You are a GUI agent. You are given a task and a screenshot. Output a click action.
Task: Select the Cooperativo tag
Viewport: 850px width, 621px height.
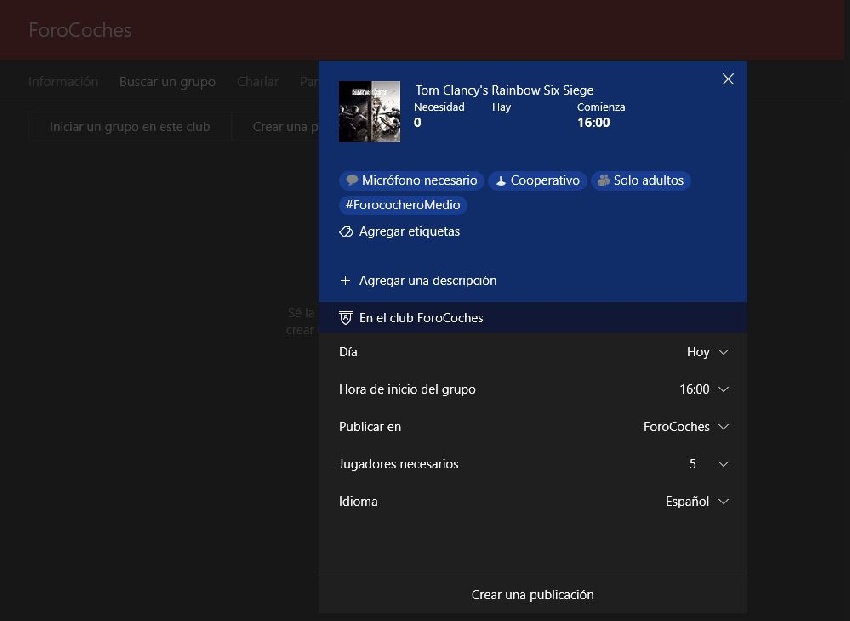[x=538, y=180]
